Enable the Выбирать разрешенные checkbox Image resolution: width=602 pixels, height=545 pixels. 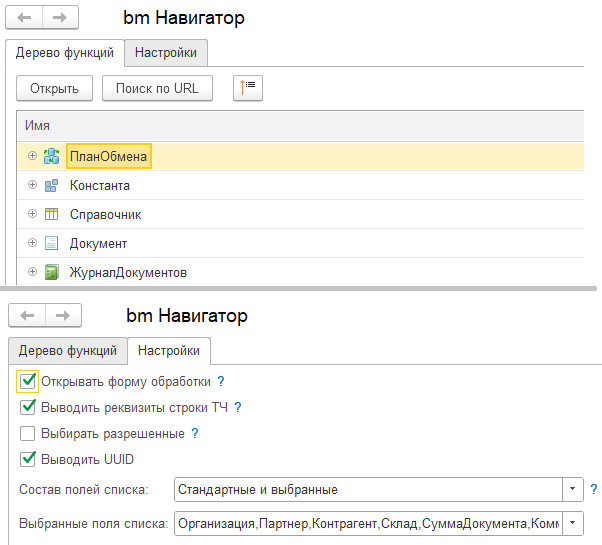point(28,433)
